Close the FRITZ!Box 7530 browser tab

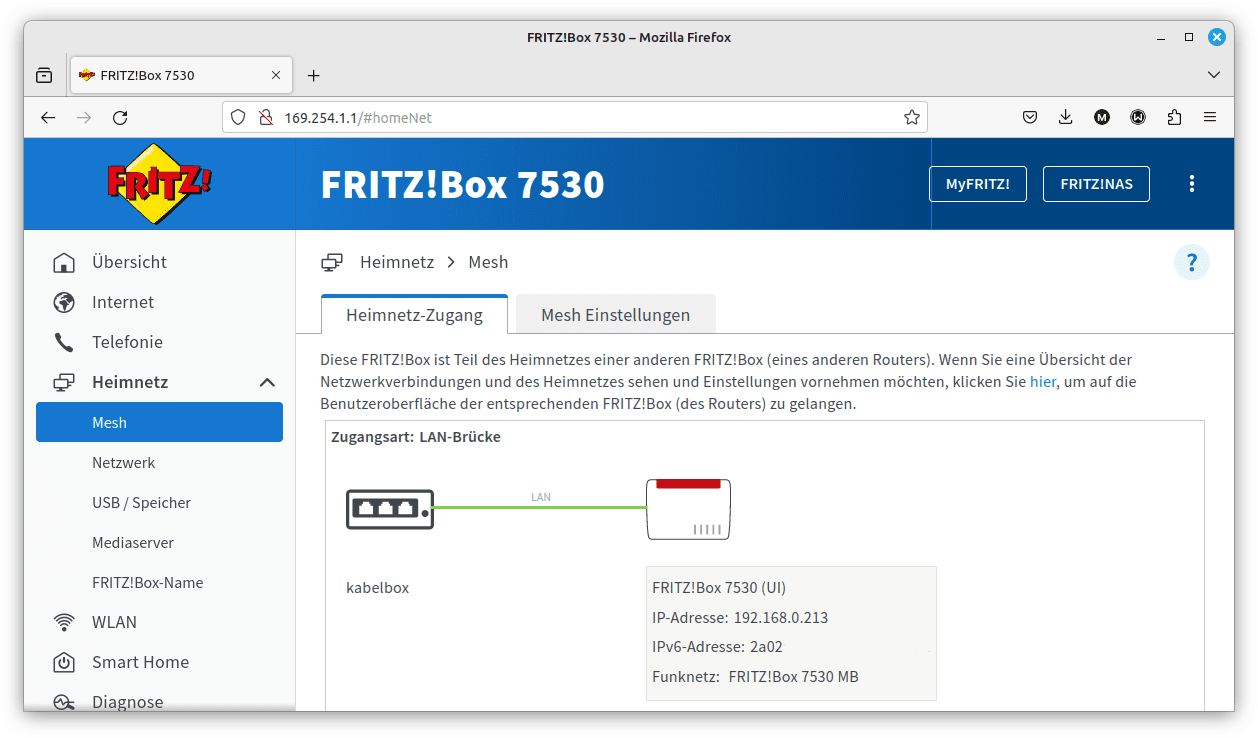276,75
